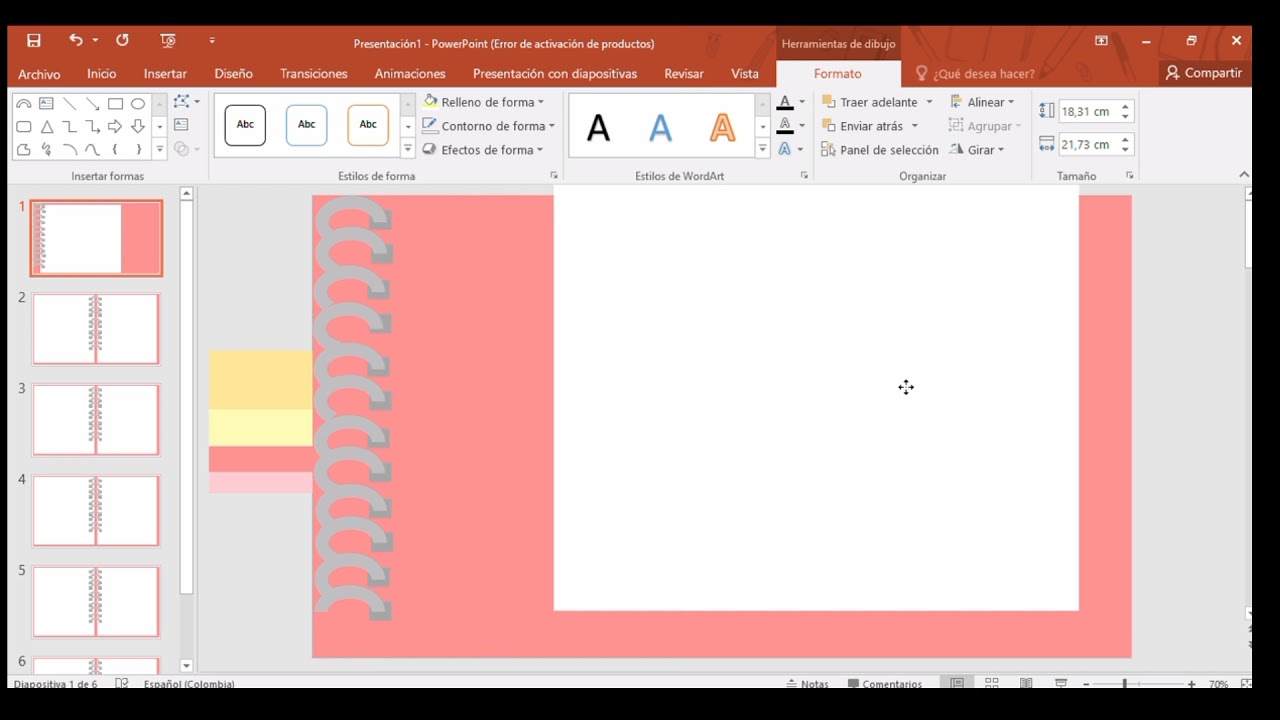
Task: Select the arrow line shape
Action: click(92, 104)
